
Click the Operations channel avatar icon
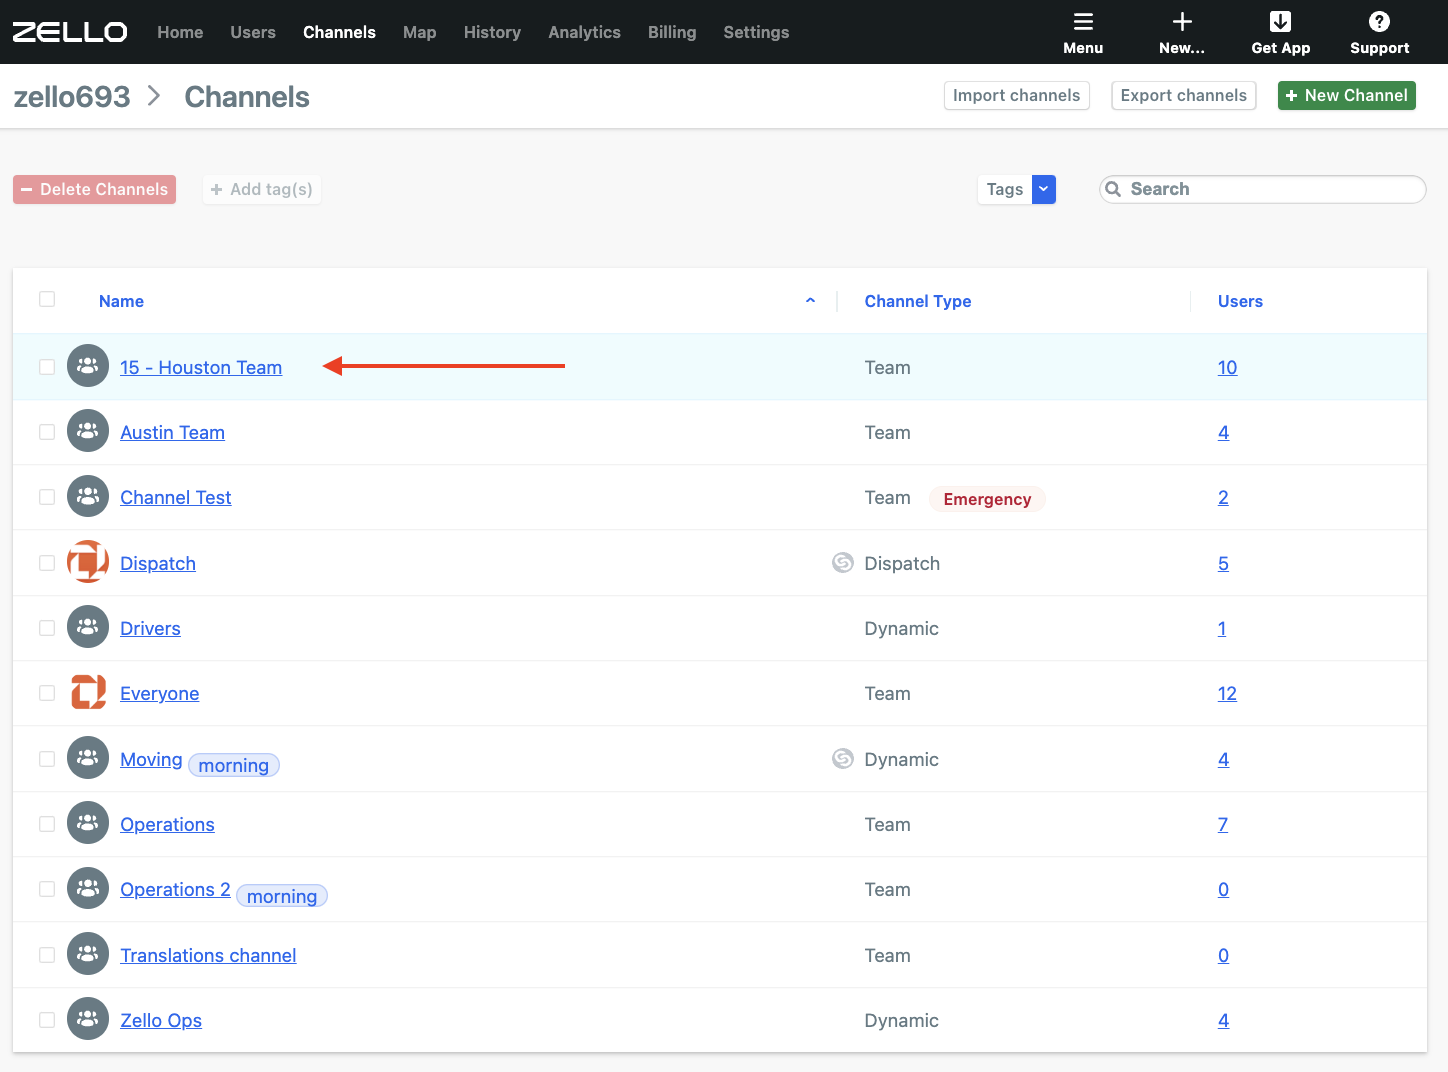pyautogui.click(x=88, y=823)
